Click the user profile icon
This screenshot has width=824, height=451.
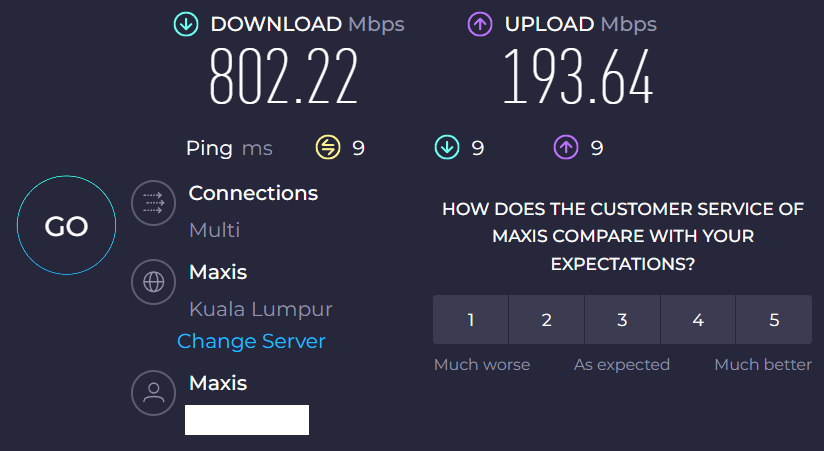(153, 393)
